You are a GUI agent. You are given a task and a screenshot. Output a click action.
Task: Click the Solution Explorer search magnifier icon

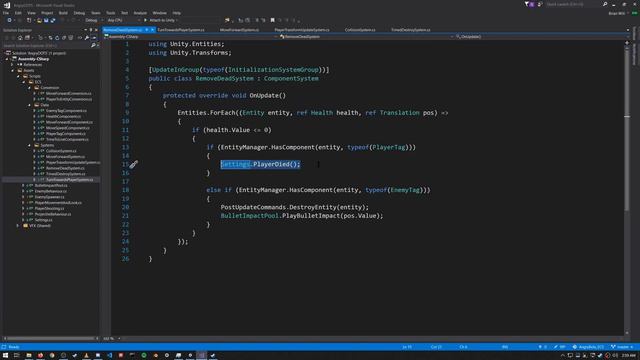(x=93, y=45)
